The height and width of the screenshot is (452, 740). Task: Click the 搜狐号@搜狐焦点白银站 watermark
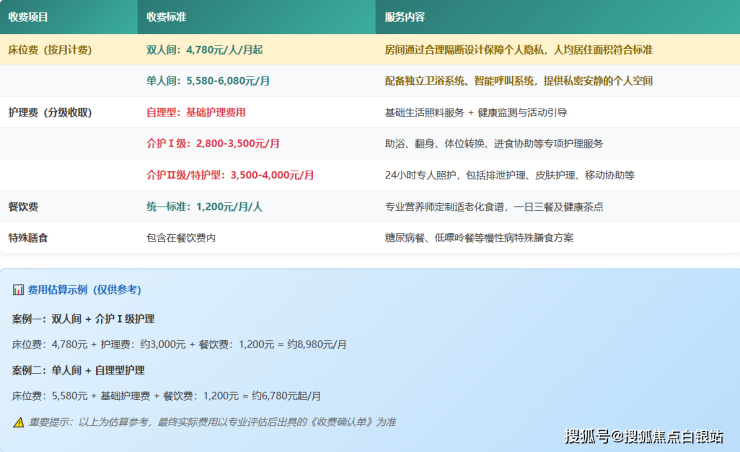tap(644, 436)
